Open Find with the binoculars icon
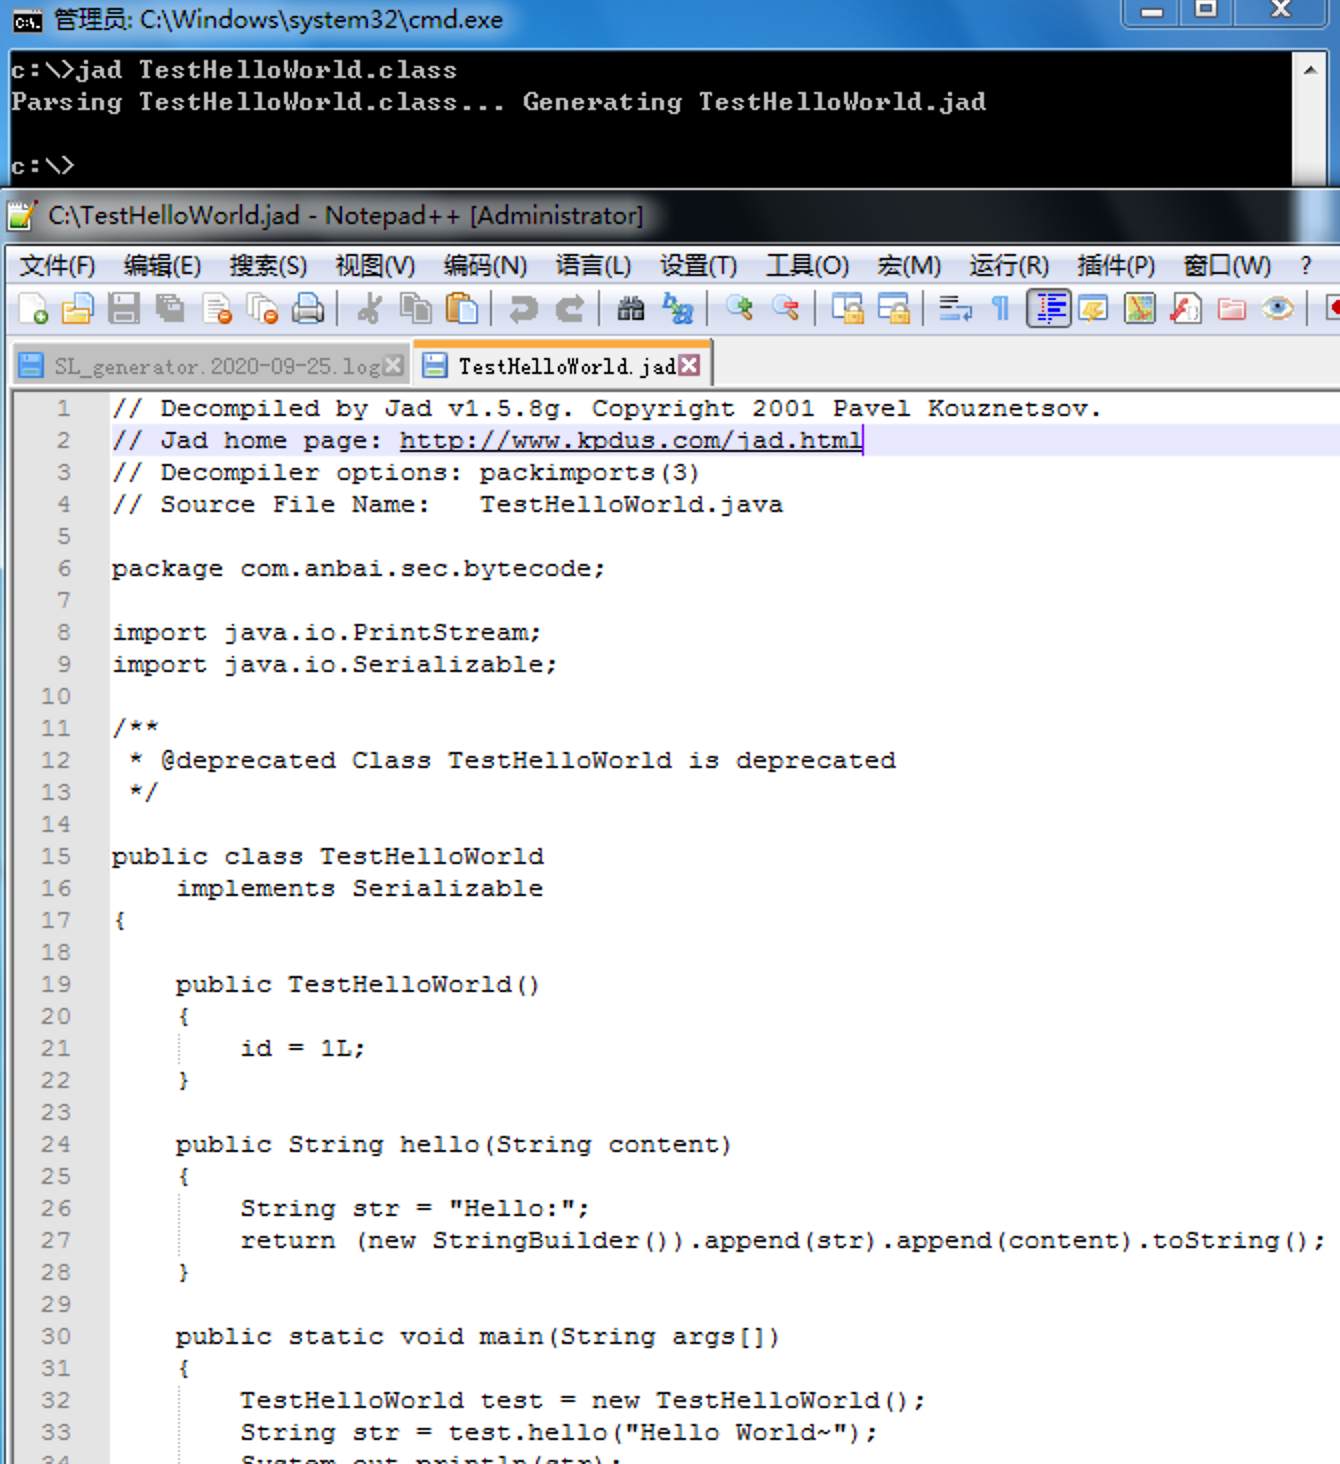 pyautogui.click(x=630, y=309)
